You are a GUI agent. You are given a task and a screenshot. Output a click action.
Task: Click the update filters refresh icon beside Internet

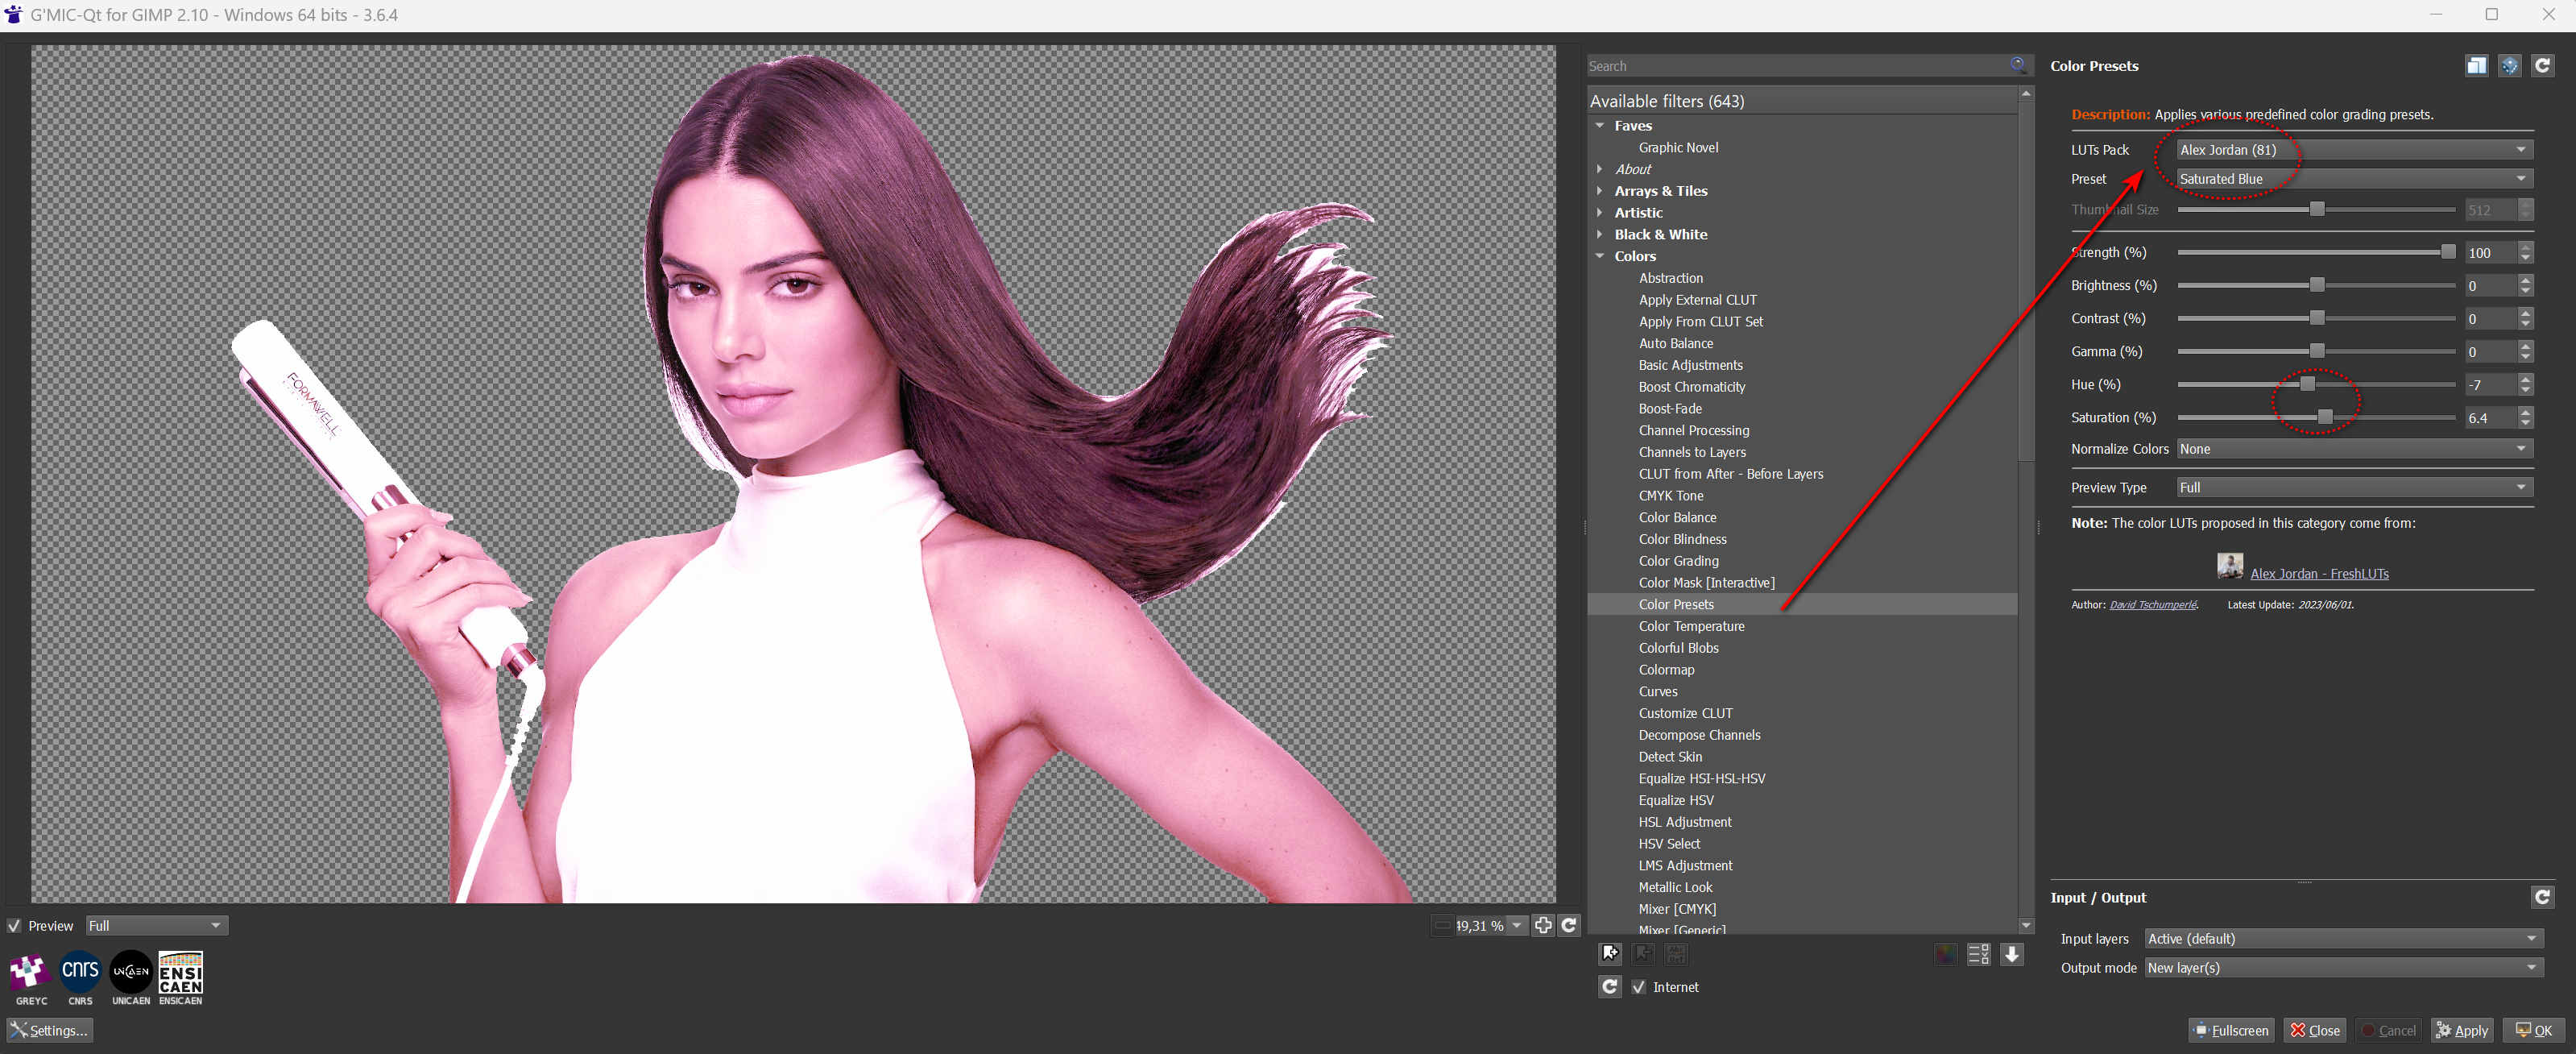[1609, 986]
